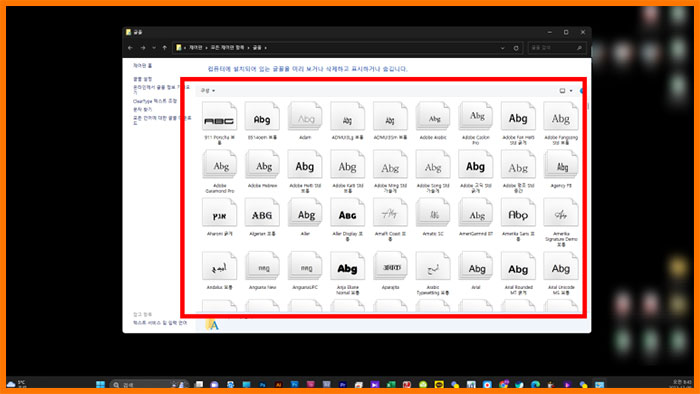This screenshot has height=394, width=700.
Task: Select the Angsana New font icon
Action: coord(262,267)
